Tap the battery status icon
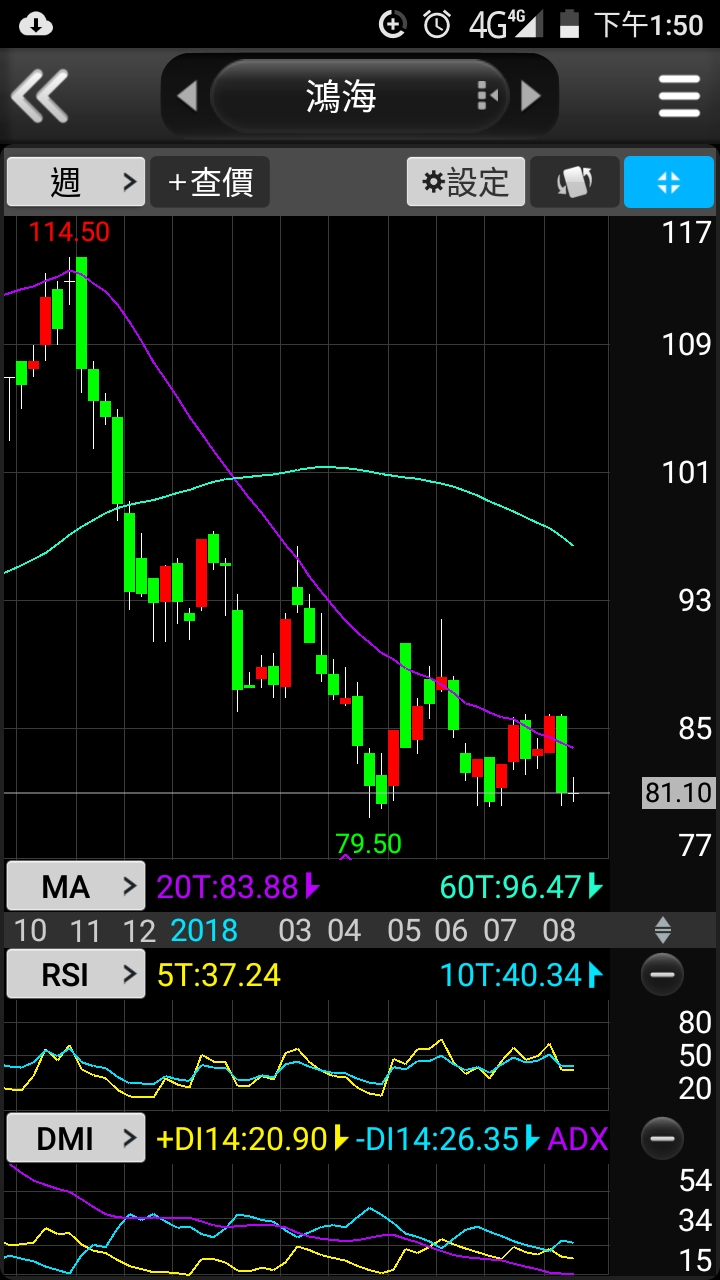This screenshot has width=720, height=1280. tap(570, 23)
